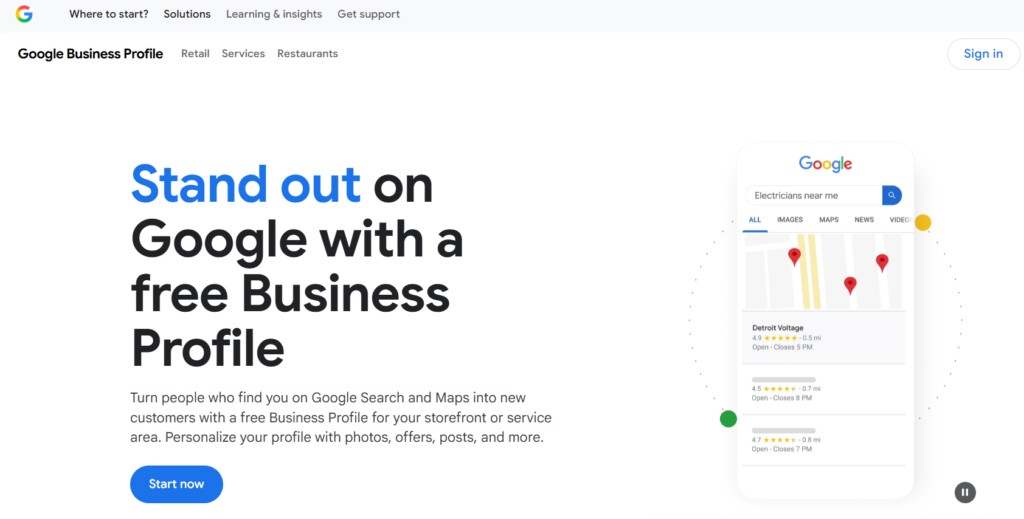This screenshot has width=1024, height=519.
Task: Click the Google Business Profile title link
Action: point(90,54)
